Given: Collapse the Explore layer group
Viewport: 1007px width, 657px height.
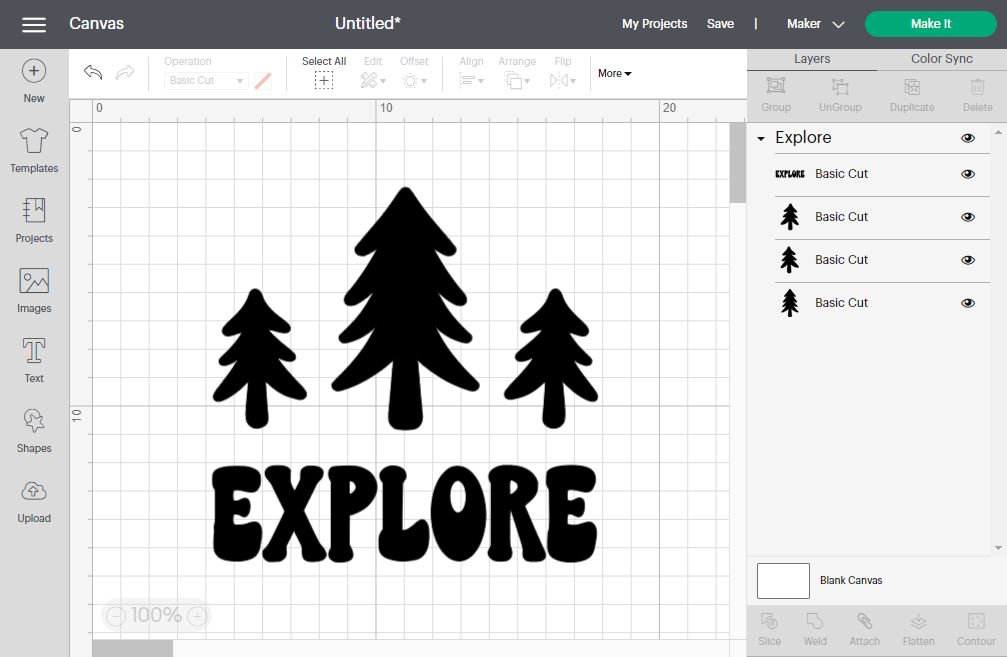Looking at the screenshot, I should [762, 137].
